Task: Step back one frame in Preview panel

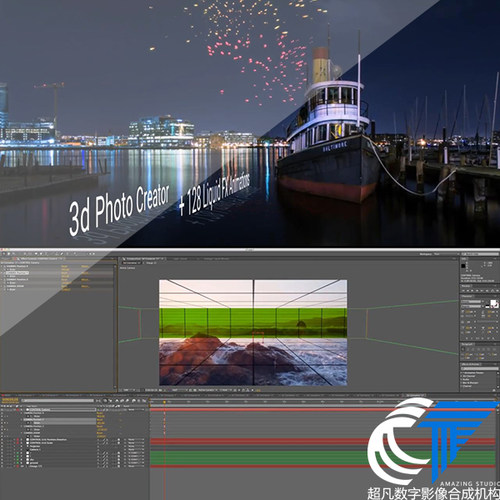Action: (x=468, y=291)
